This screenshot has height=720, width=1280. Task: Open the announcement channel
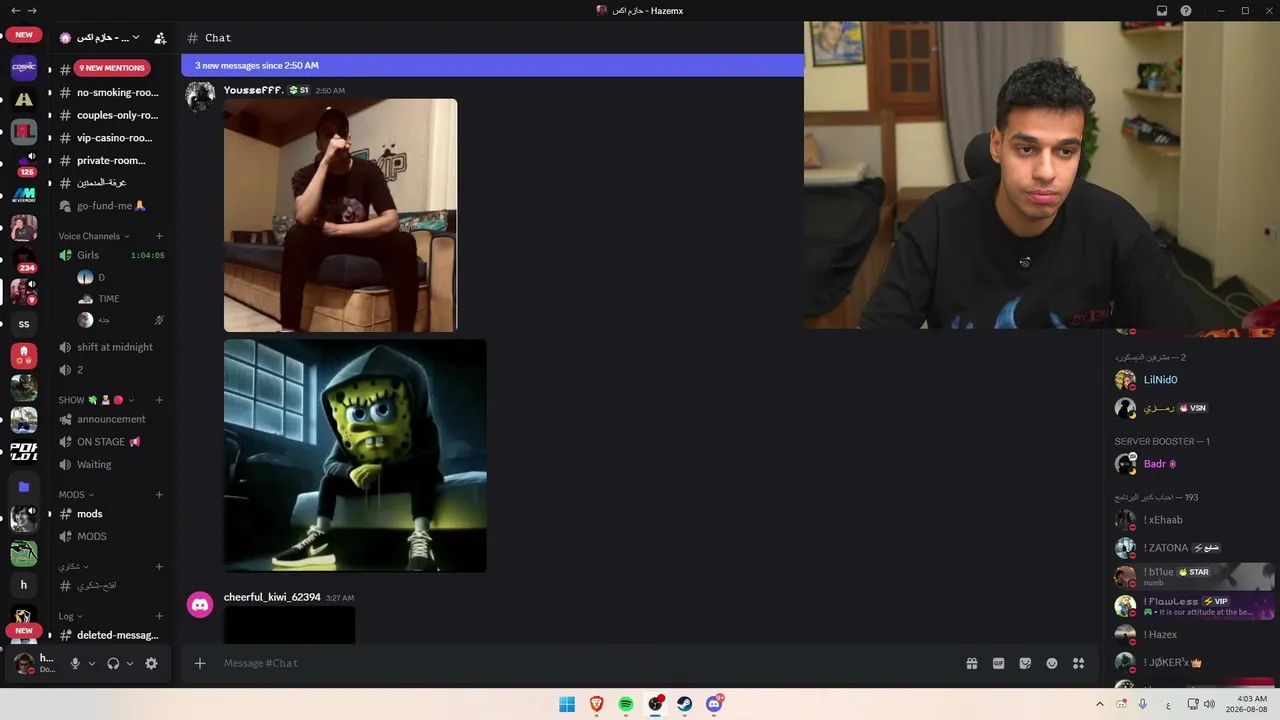[110, 419]
